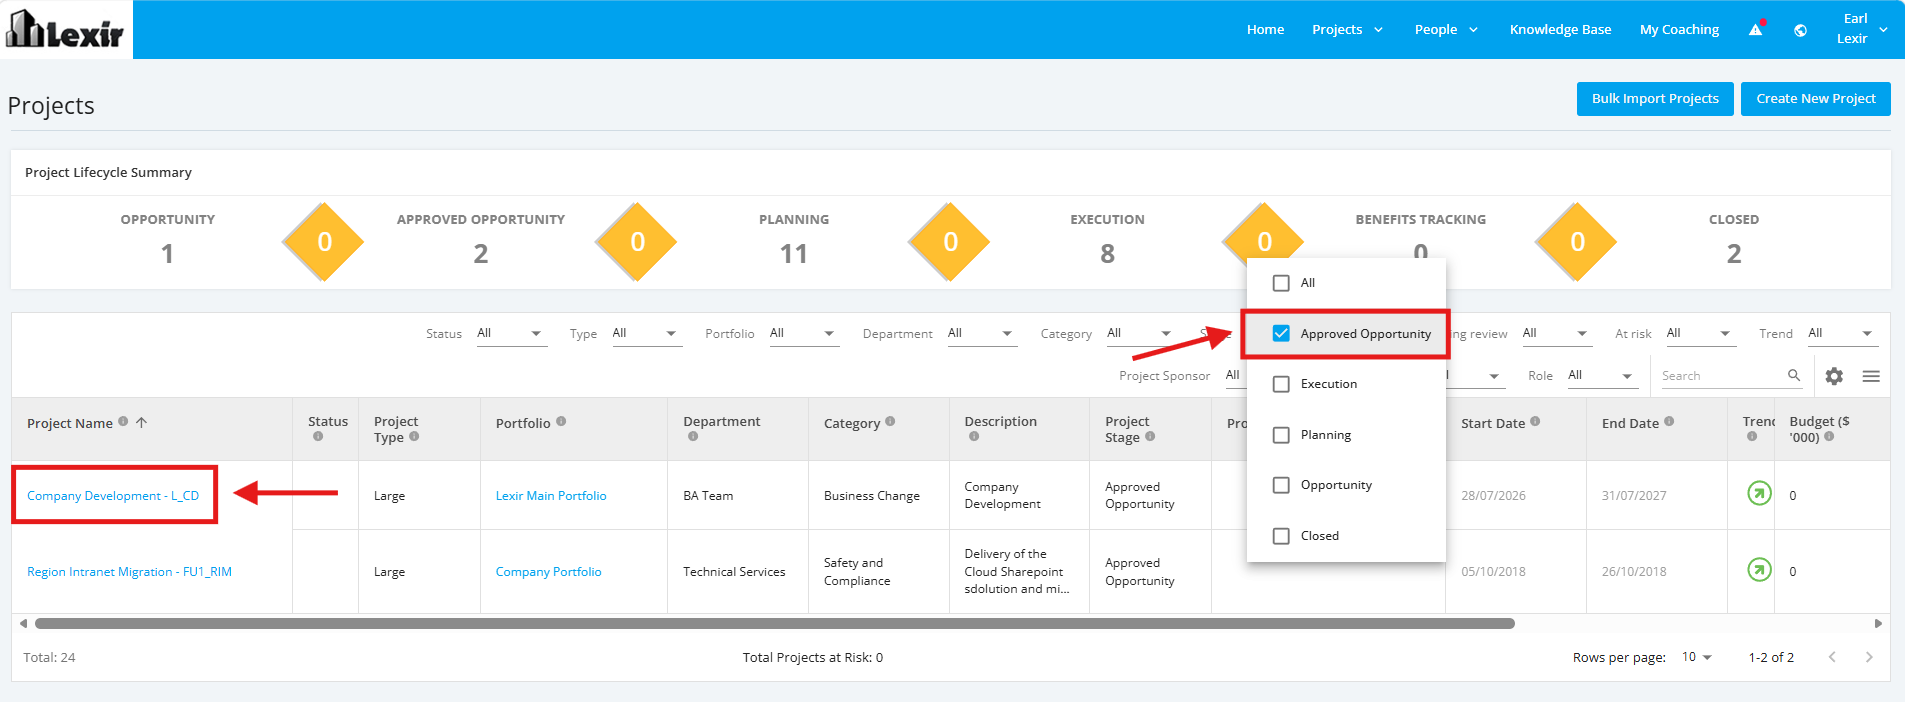Click the Execution lifecycle count 8
The image size is (1905, 702).
pyautogui.click(x=1107, y=253)
